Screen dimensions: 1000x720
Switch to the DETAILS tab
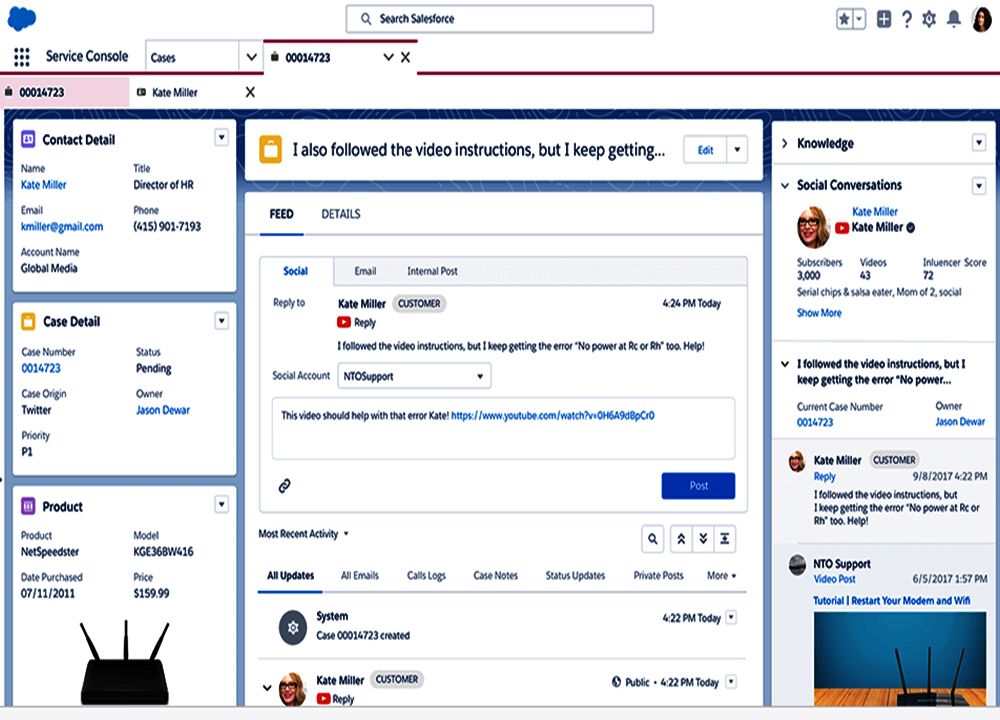tap(341, 214)
